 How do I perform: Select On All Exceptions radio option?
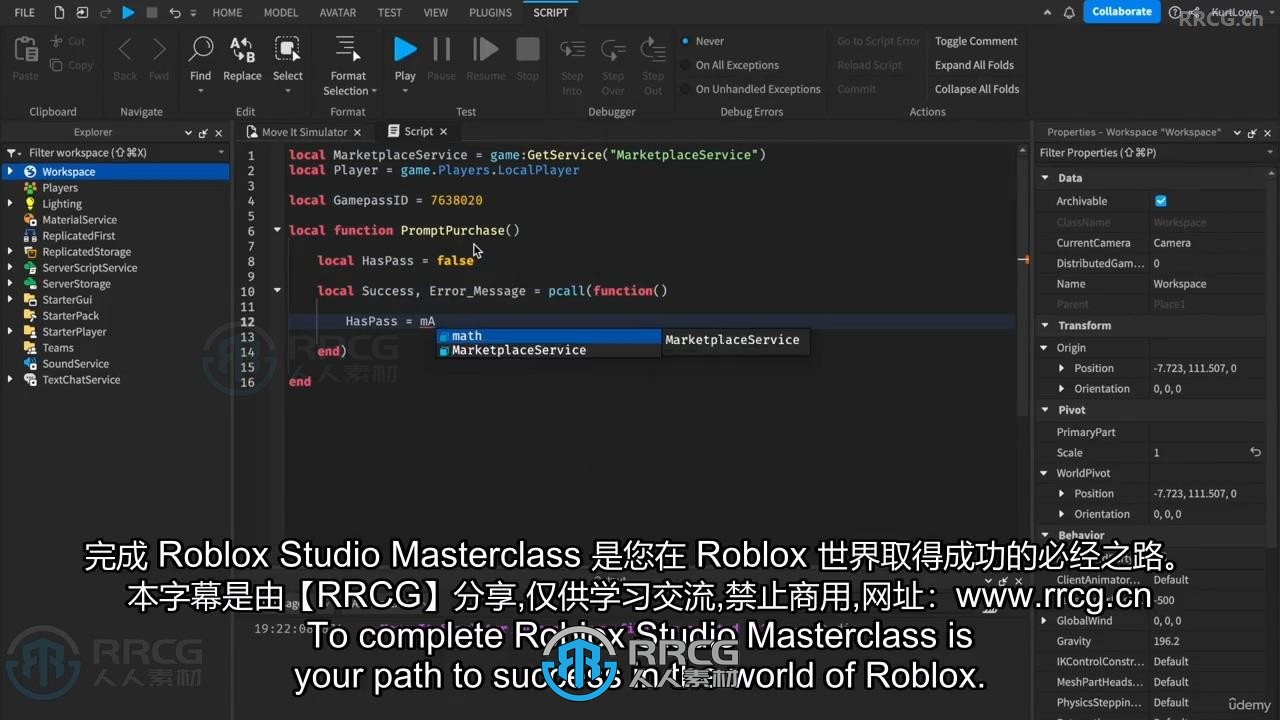click(x=685, y=65)
